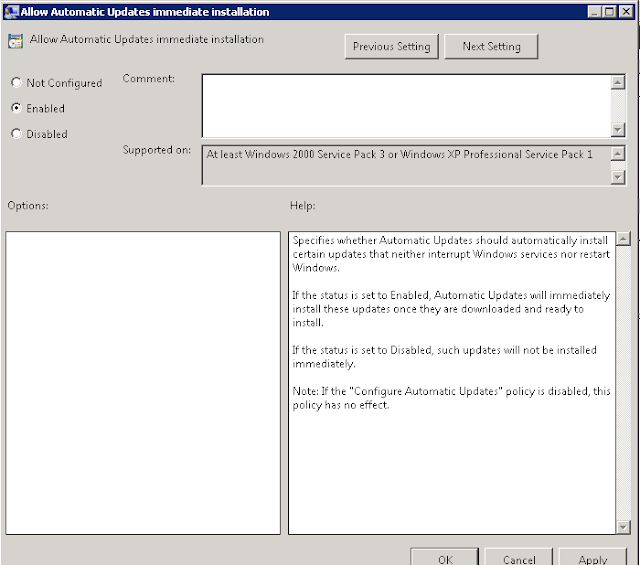Viewport: 640px width, 565px height.
Task: Click the Comment box scroll down arrow
Action: (x=618, y=130)
